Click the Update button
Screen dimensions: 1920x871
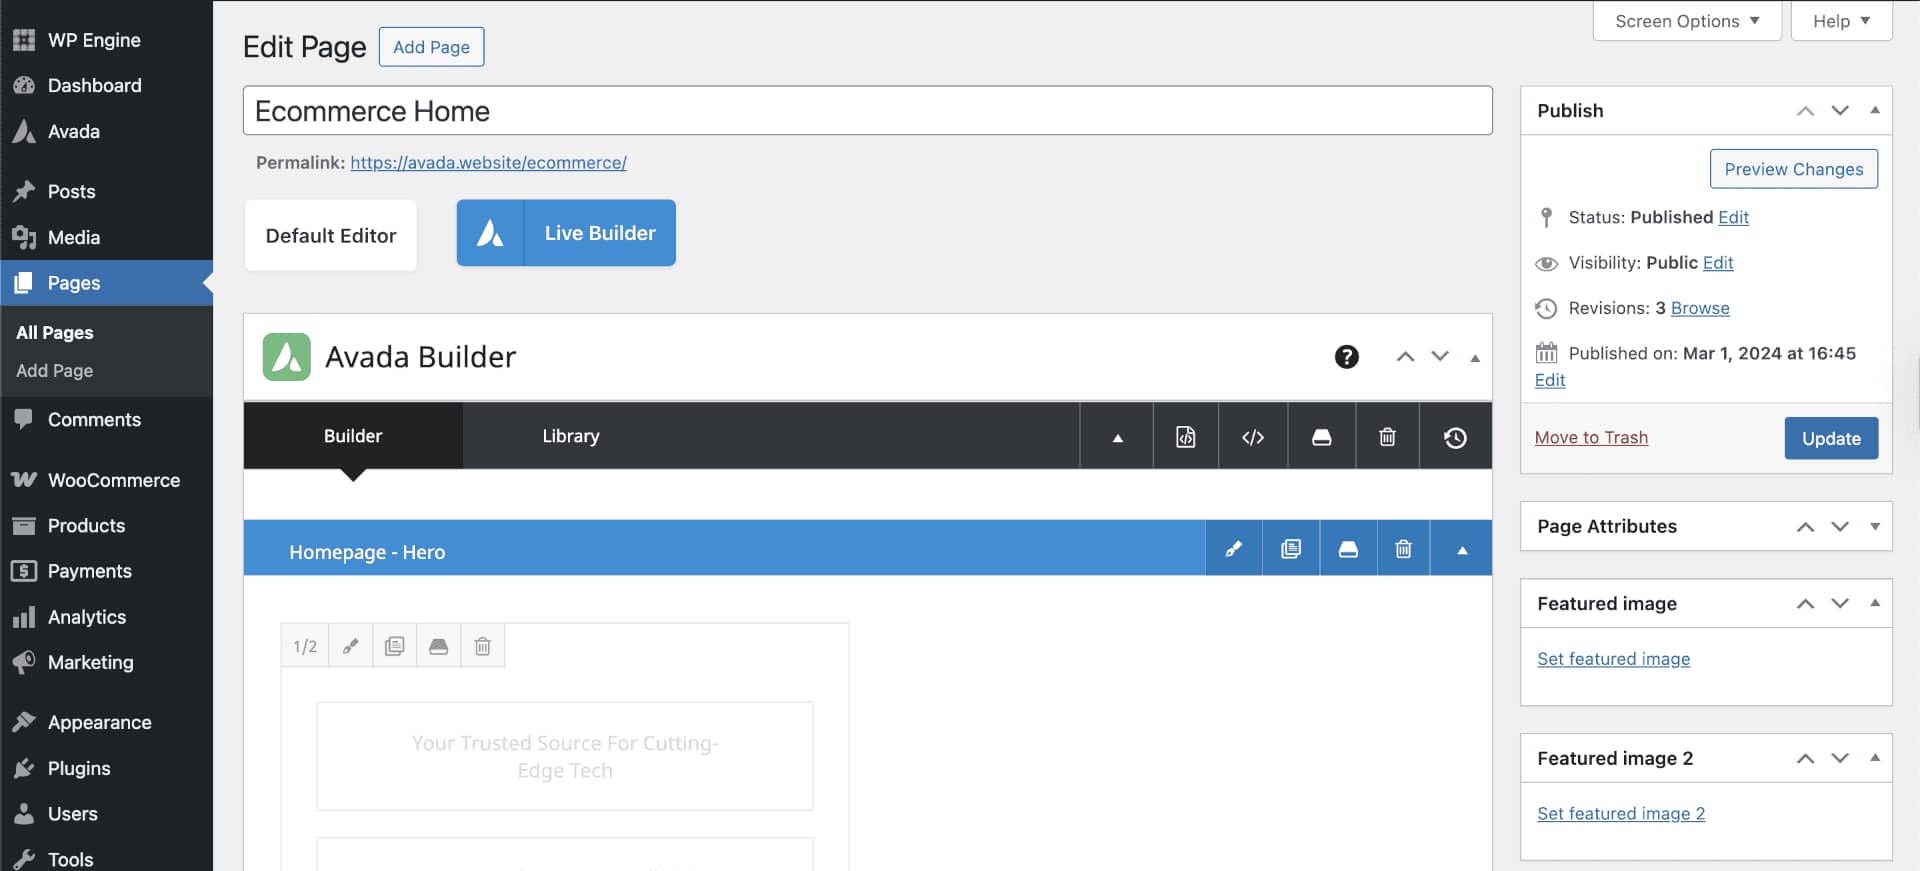[x=1831, y=438]
